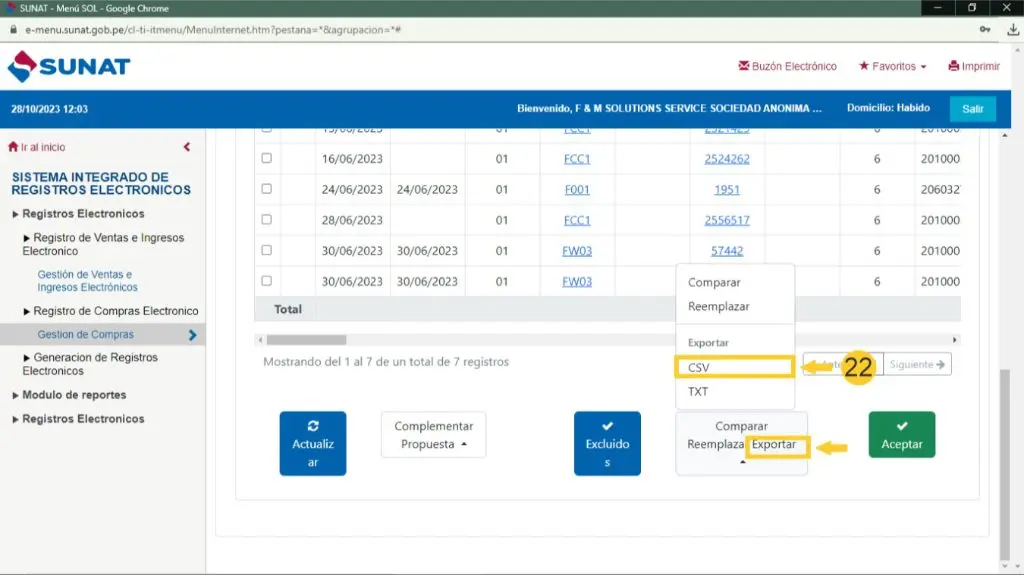Click the Actualizar refresh button
This screenshot has height=575, width=1024.
pyautogui.click(x=313, y=443)
